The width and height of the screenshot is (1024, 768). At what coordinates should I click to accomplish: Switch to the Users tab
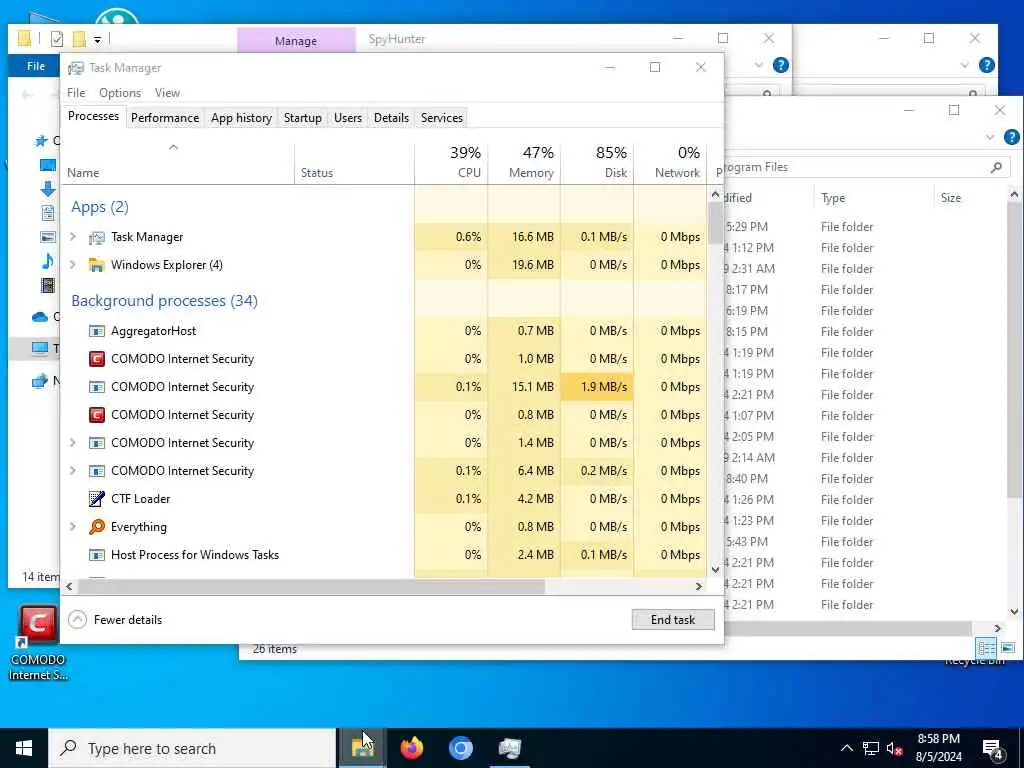point(347,118)
